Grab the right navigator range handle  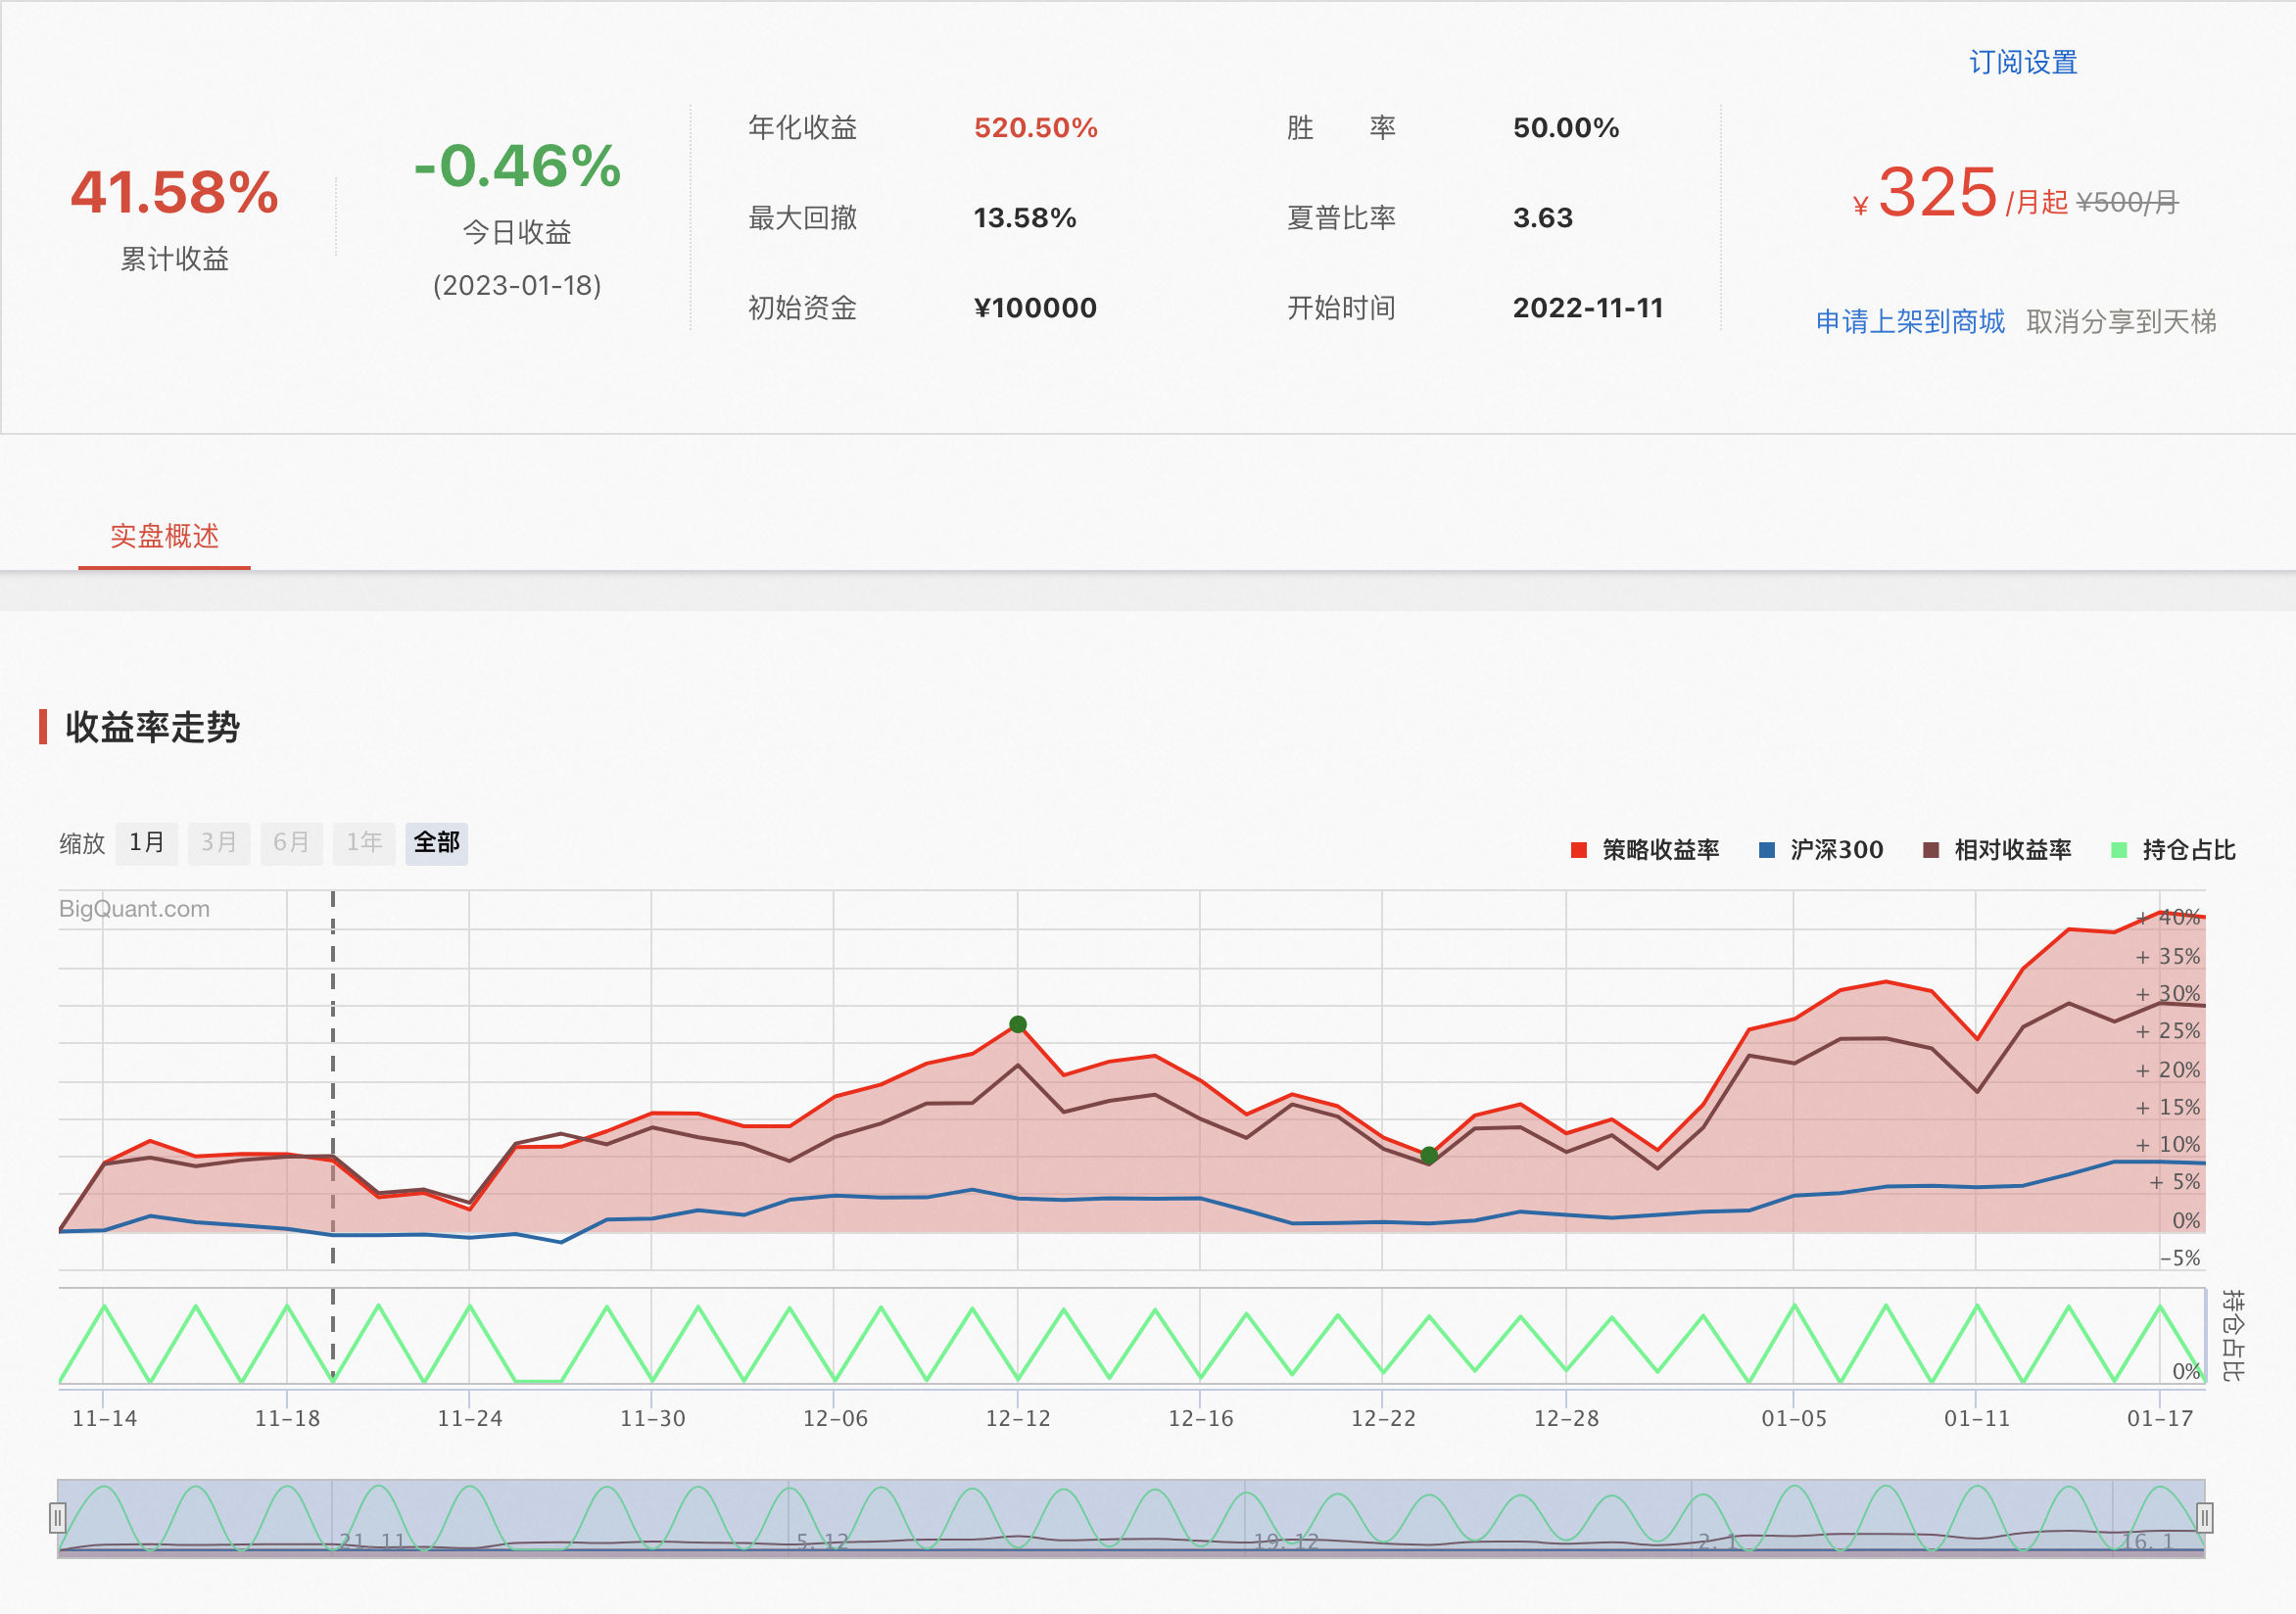[2205, 1518]
